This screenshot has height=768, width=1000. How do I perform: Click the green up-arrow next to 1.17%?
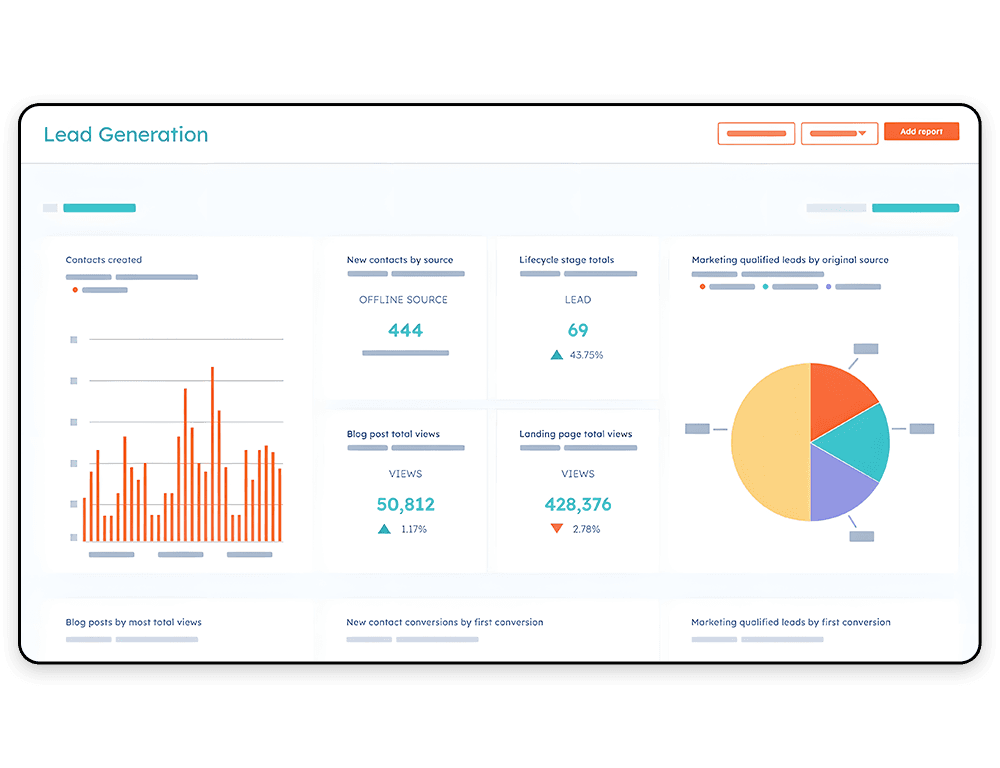pos(383,529)
